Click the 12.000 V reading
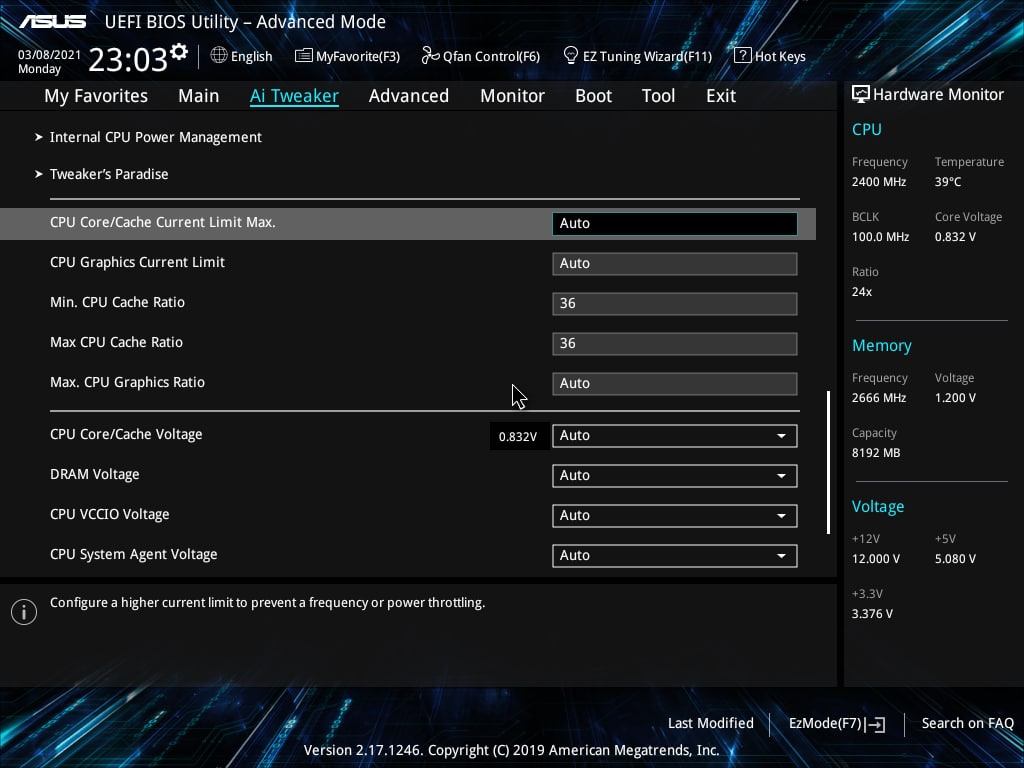 click(876, 559)
